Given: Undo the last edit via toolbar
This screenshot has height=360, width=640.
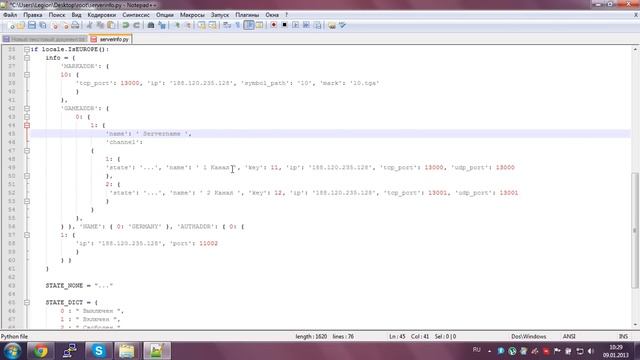Looking at the screenshot, I should 126,25.
